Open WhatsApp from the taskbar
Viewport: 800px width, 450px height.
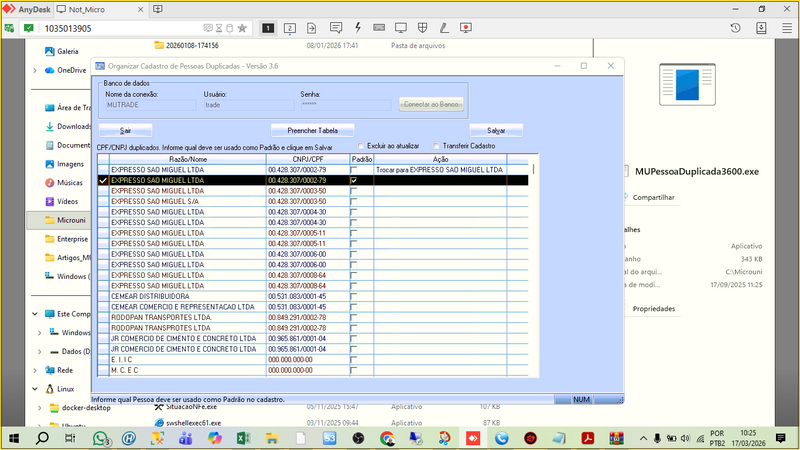[x=101, y=438]
